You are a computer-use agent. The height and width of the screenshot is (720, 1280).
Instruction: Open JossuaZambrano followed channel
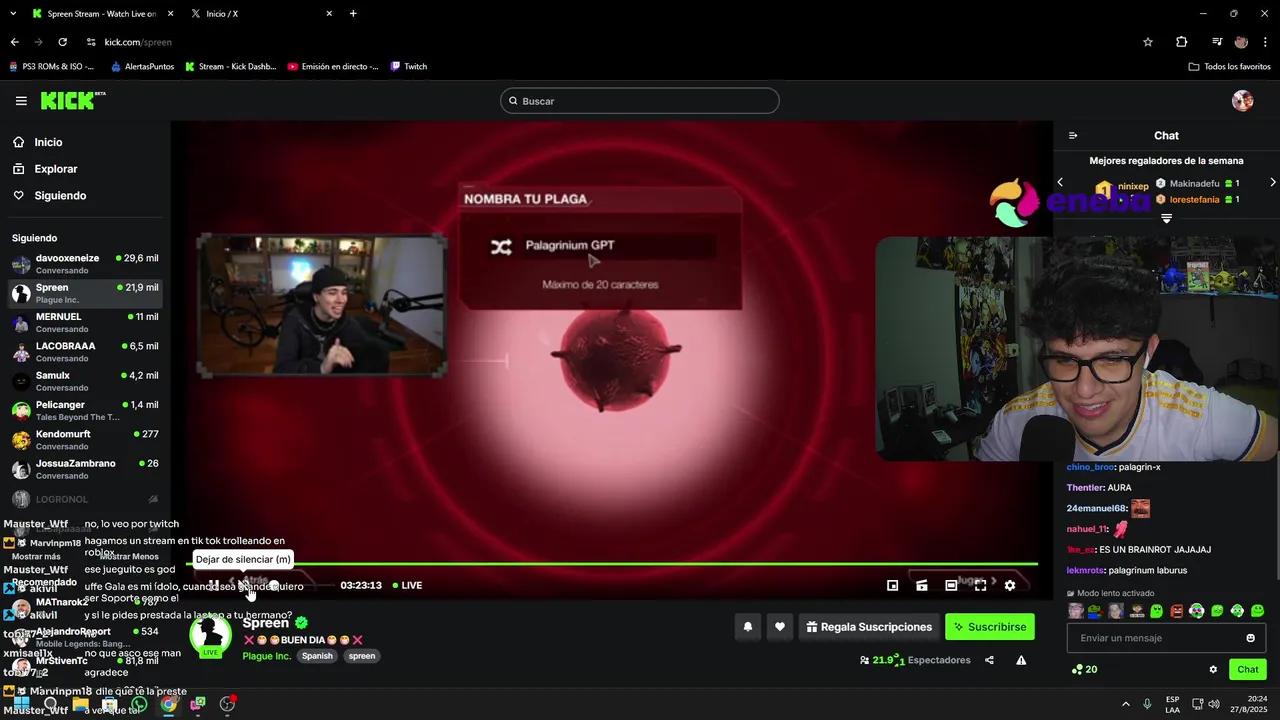[x=85, y=469]
